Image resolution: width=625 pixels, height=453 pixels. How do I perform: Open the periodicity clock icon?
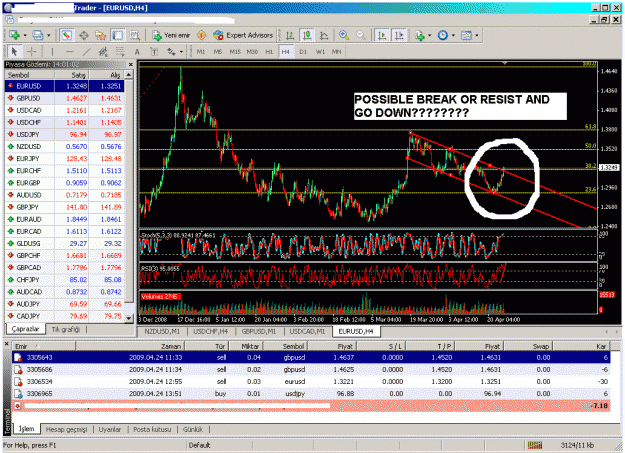(x=443, y=35)
